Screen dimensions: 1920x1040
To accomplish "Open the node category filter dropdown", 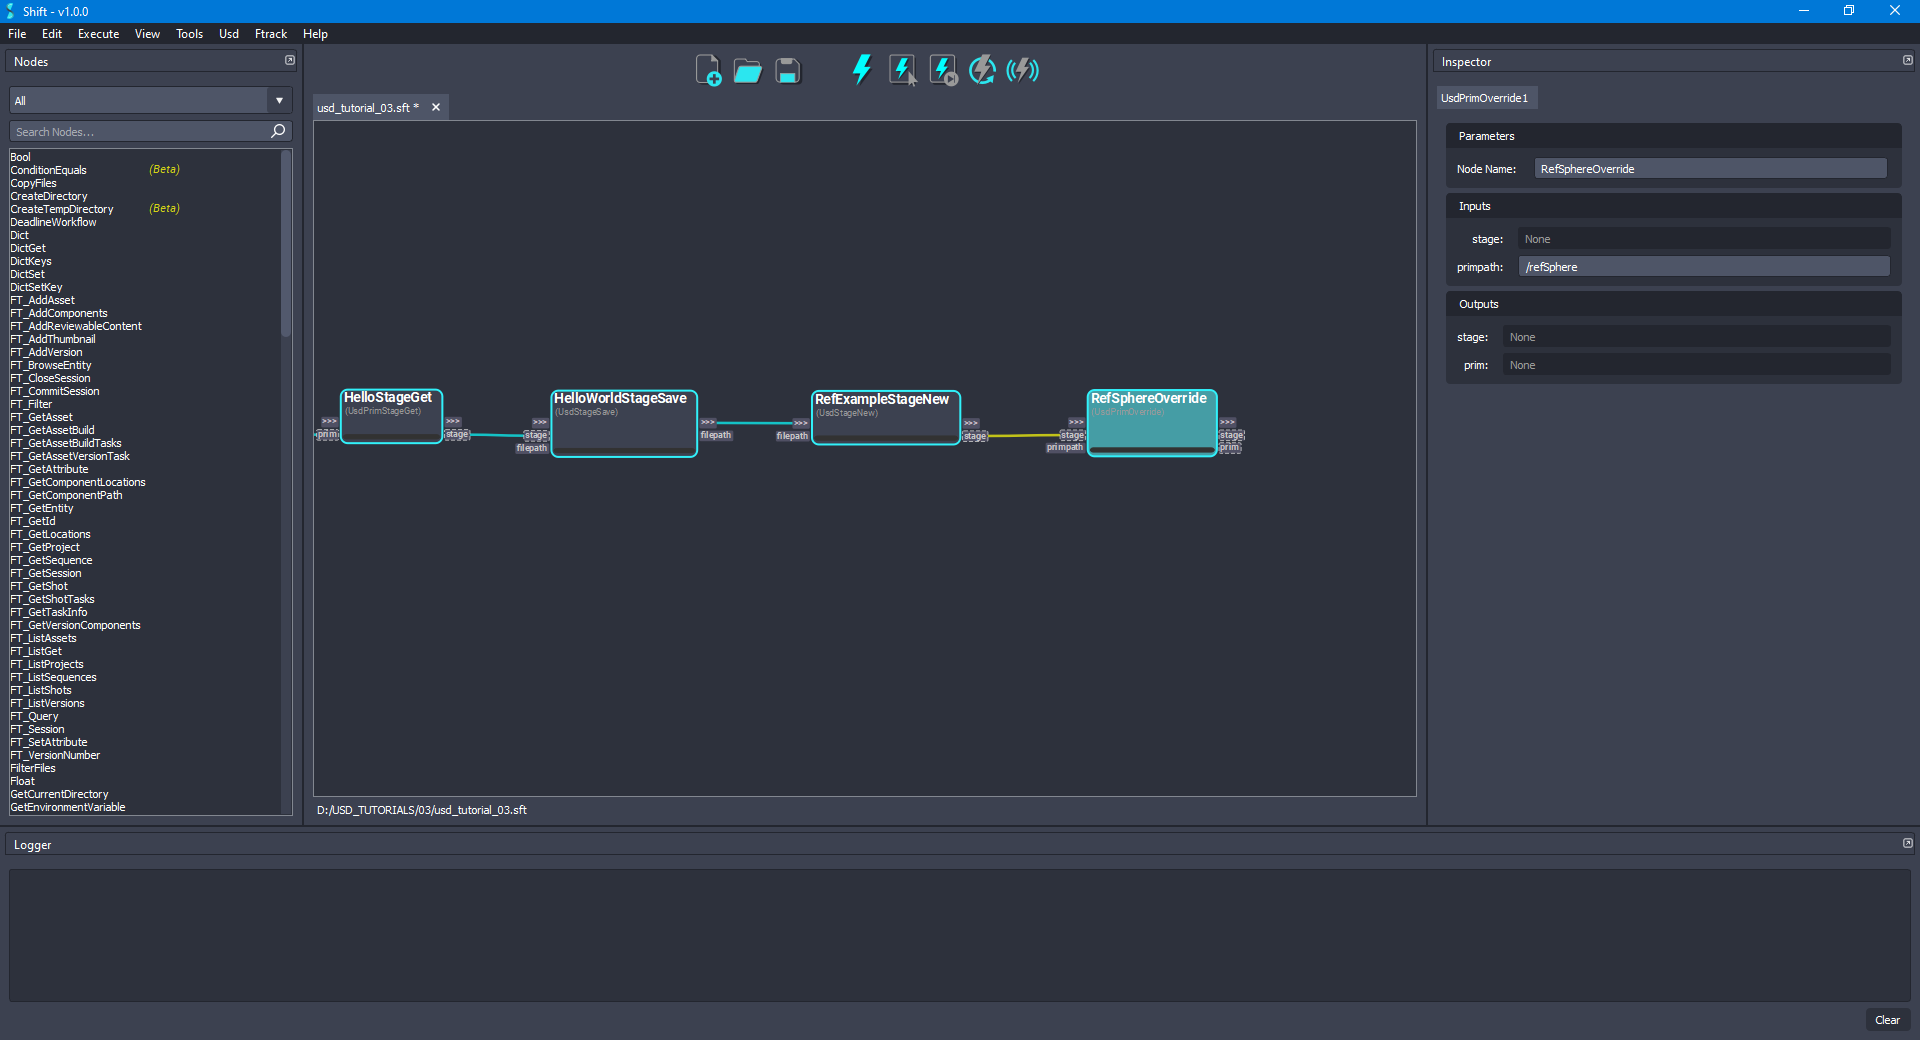I will 279,100.
